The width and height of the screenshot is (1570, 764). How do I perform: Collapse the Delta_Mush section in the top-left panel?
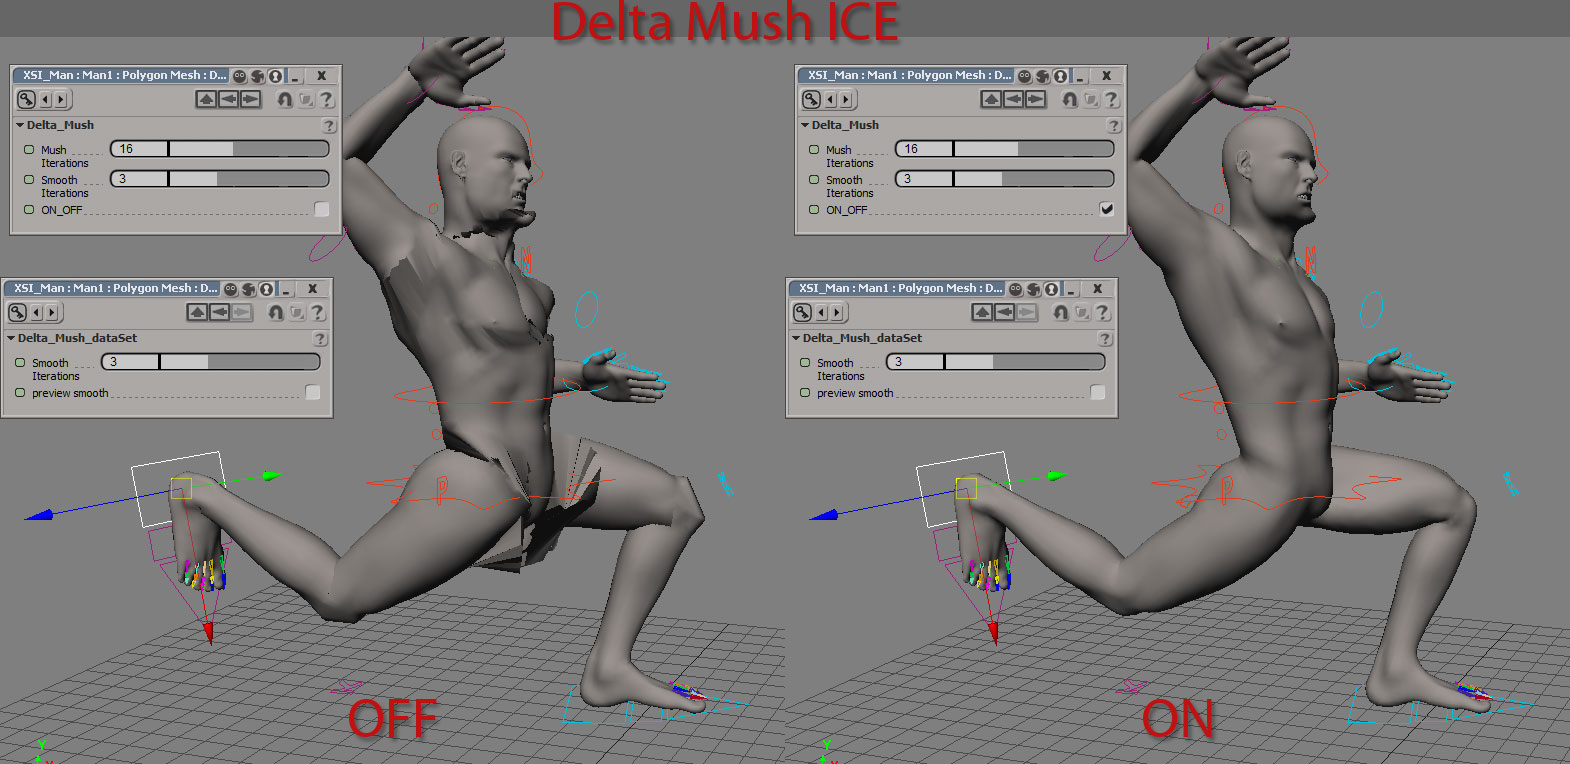(x=20, y=125)
